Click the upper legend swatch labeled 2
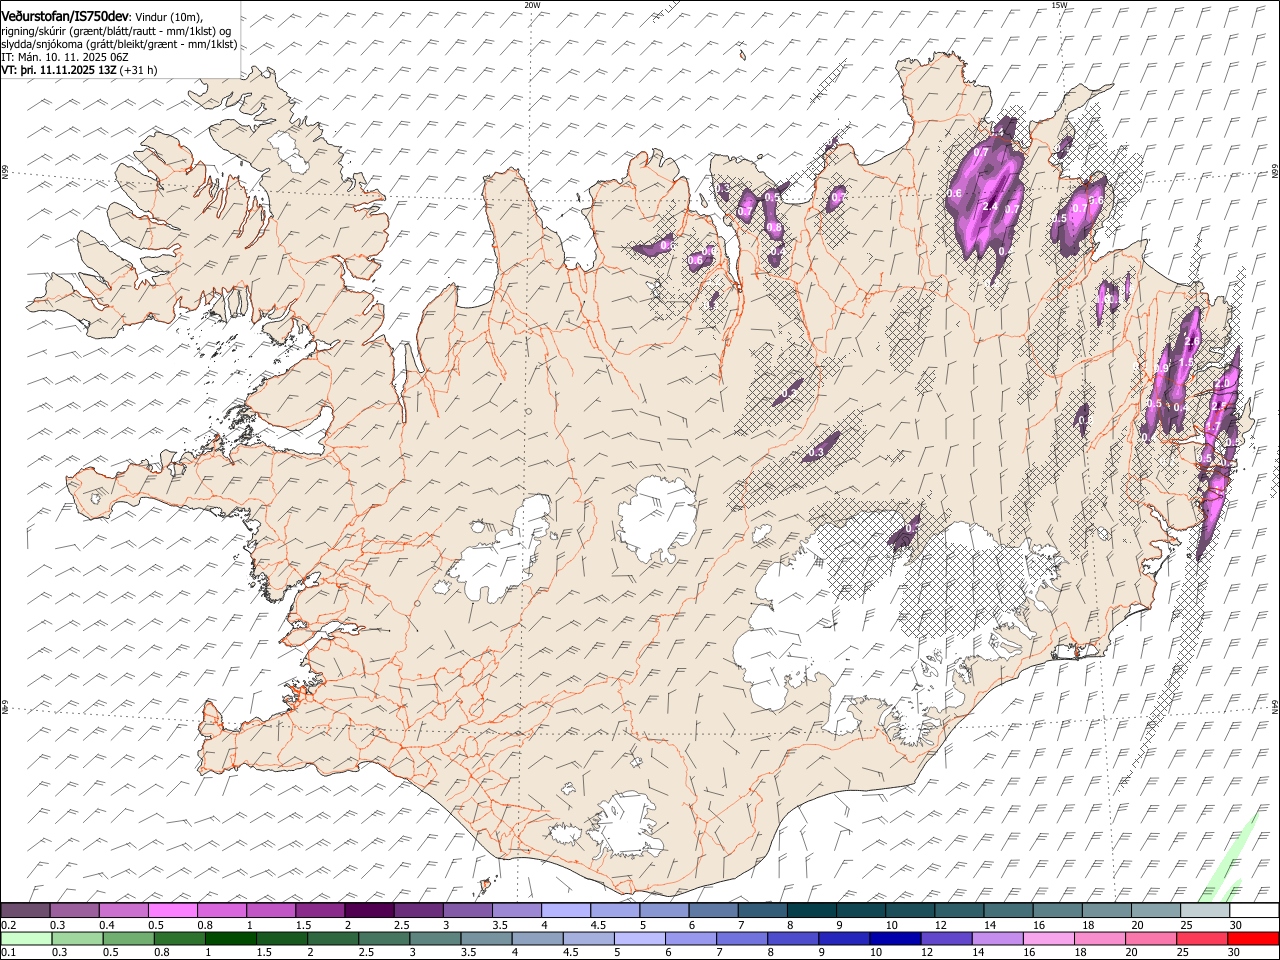The height and width of the screenshot is (960, 1280). 369,911
